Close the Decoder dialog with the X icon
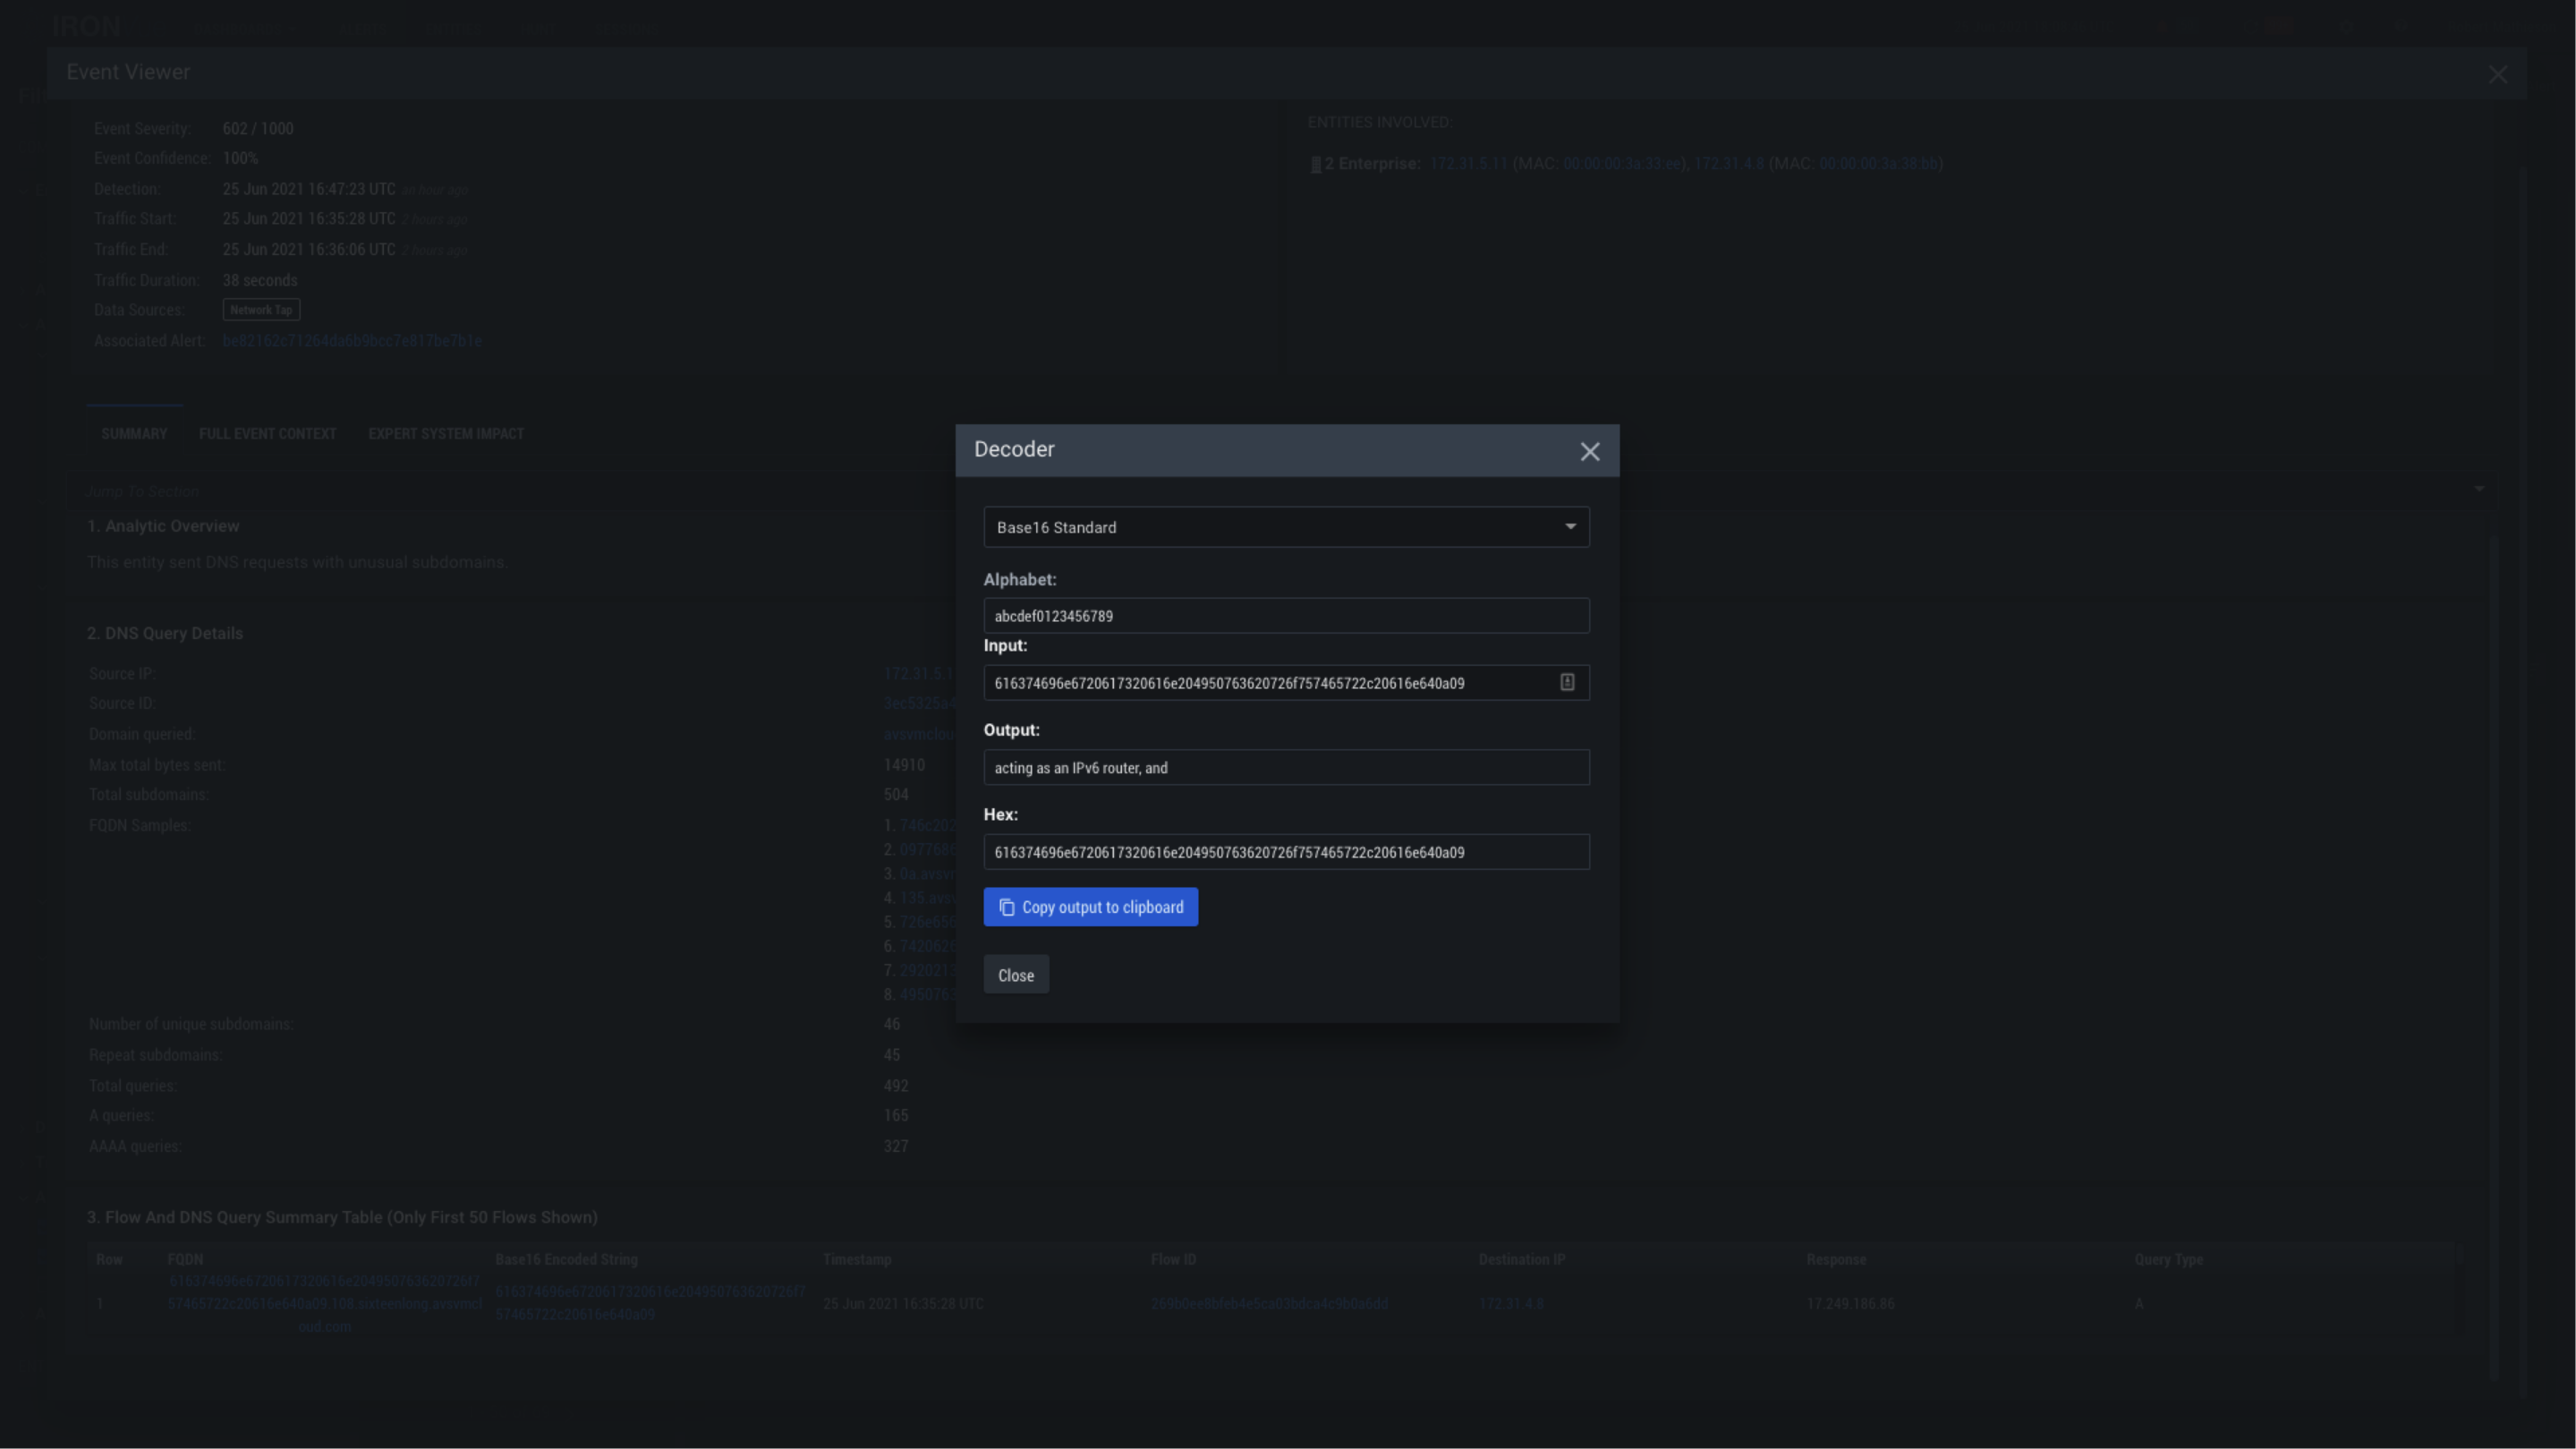Viewport: 2576px width, 1449px height. tap(1589, 452)
